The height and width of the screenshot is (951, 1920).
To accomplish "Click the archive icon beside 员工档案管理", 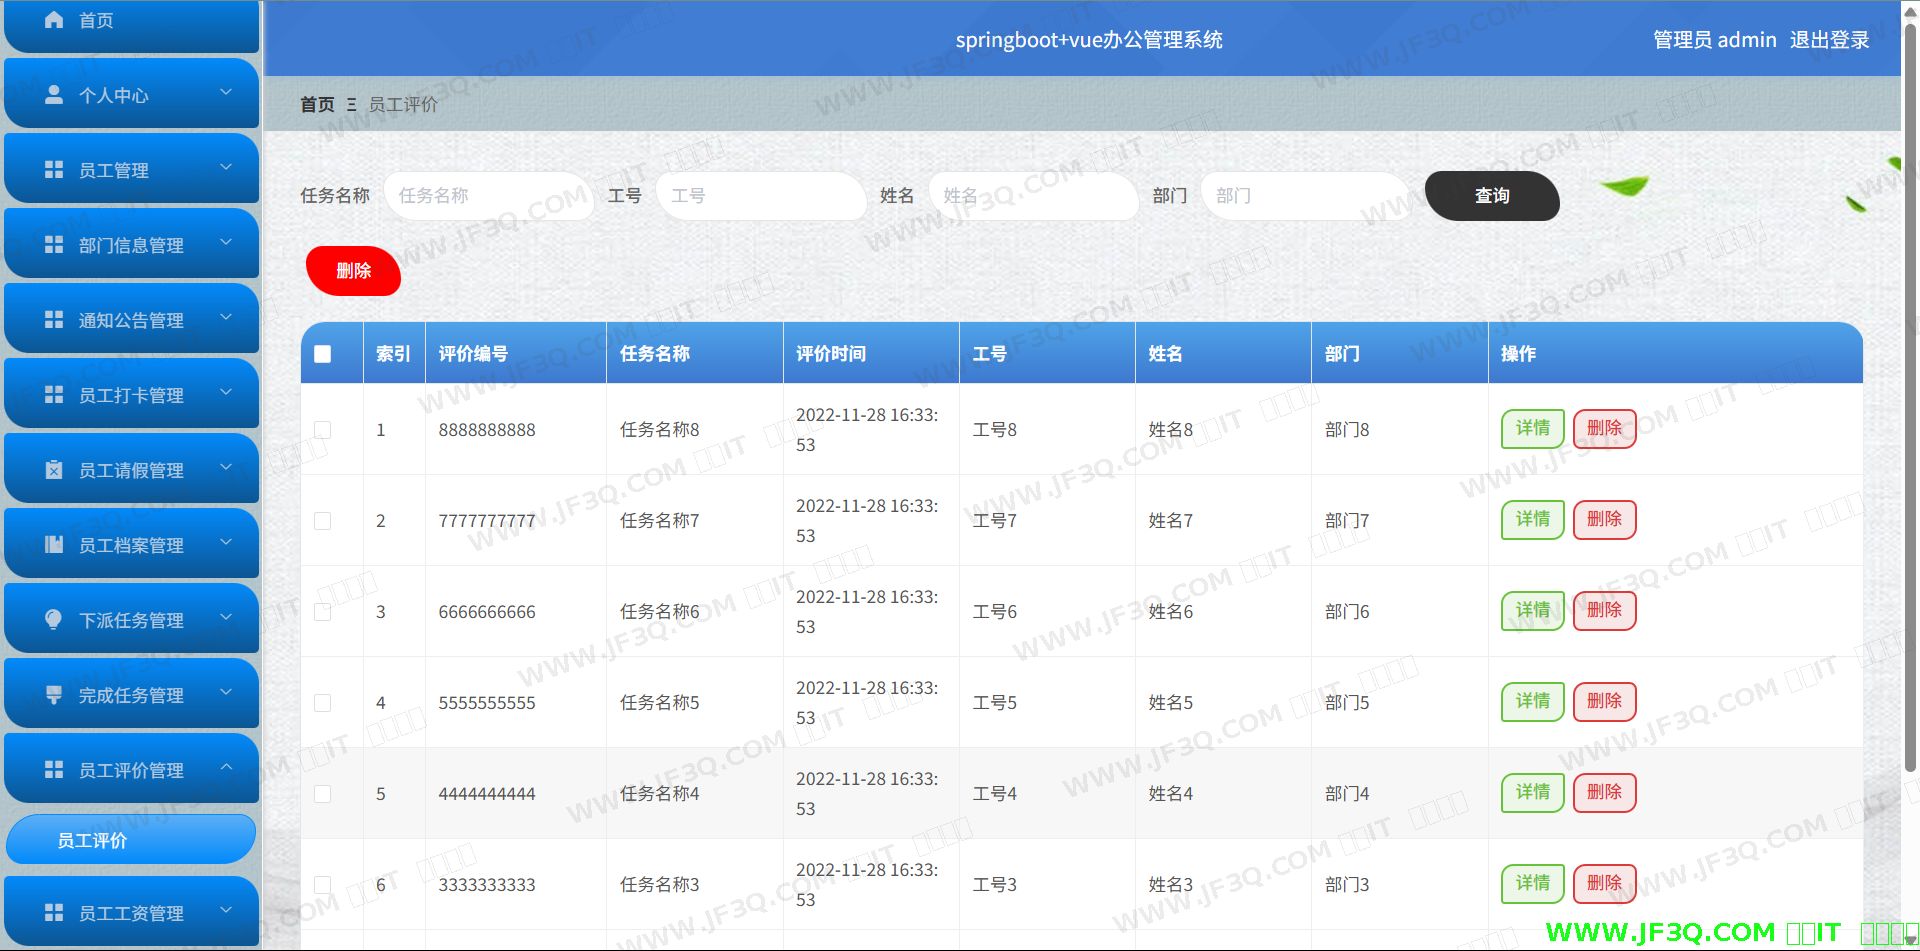I will click(x=54, y=545).
